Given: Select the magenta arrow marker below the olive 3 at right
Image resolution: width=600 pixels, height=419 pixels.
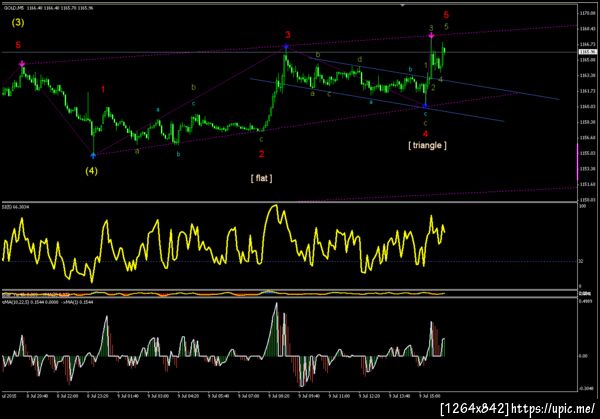Looking at the screenshot, I should coord(431,36).
